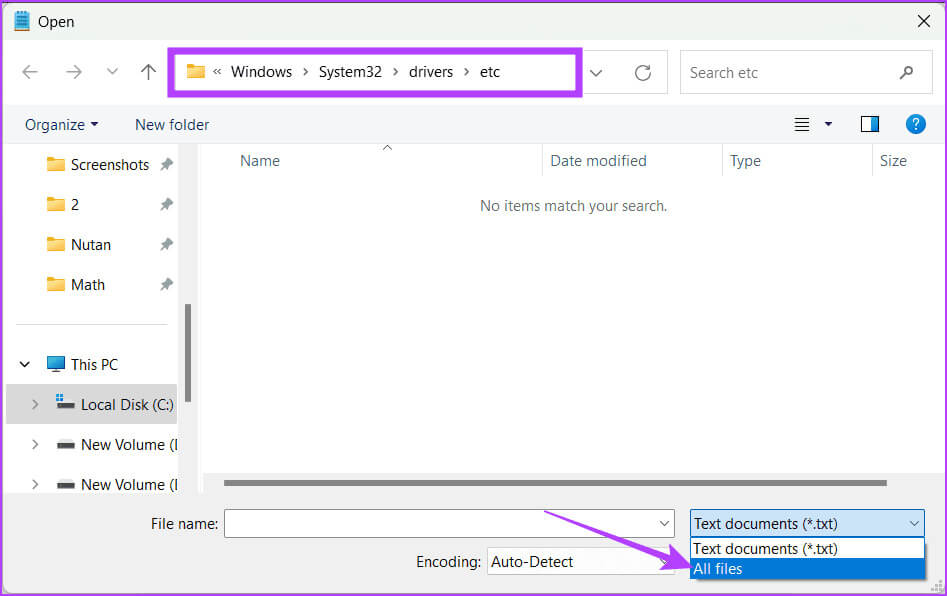Open the file type filter combo box

click(x=807, y=524)
